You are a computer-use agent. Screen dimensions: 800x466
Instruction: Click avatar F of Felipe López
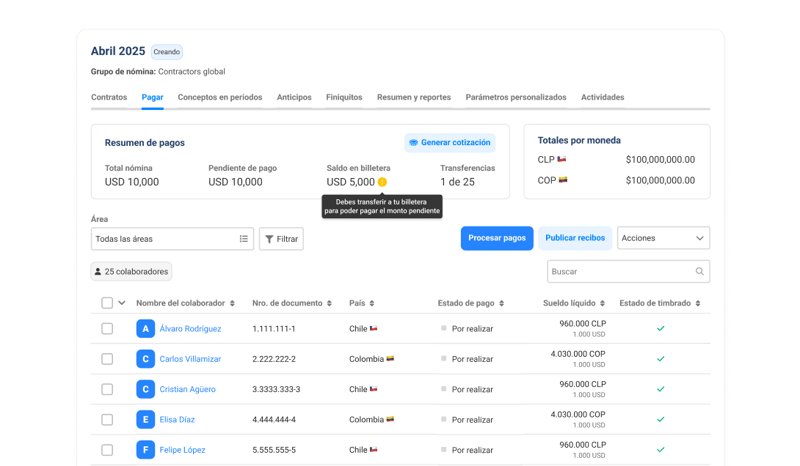145,450
